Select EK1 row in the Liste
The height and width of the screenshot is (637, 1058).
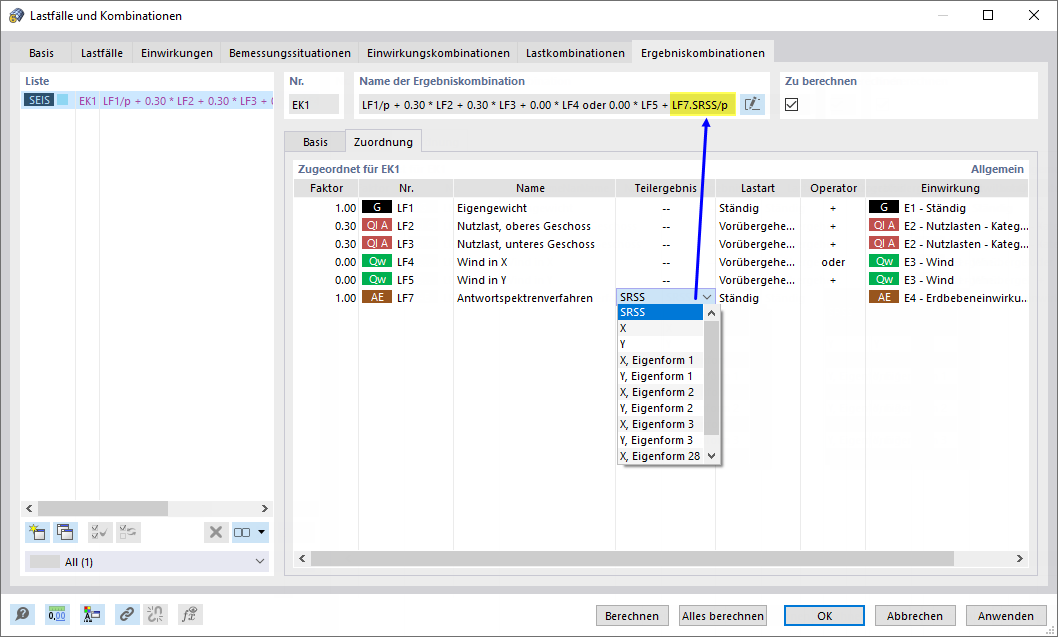[147, 101]
